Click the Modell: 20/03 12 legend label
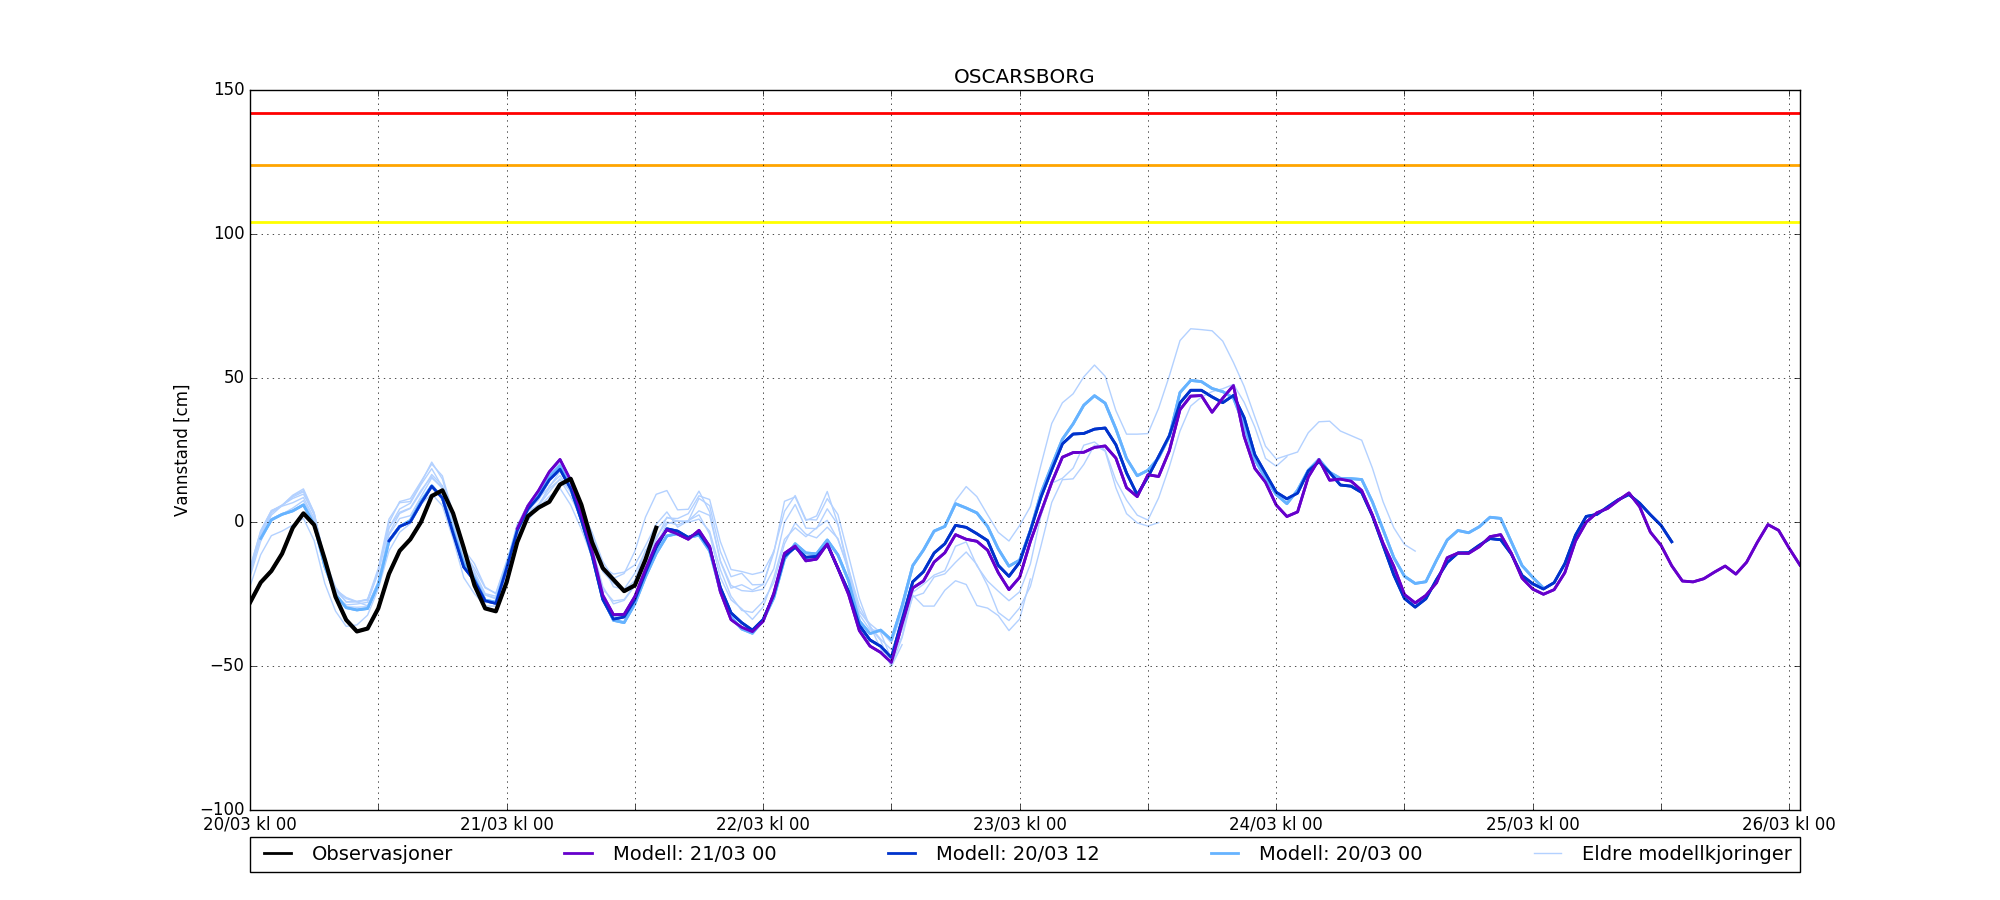 [x=1018, y=854]
